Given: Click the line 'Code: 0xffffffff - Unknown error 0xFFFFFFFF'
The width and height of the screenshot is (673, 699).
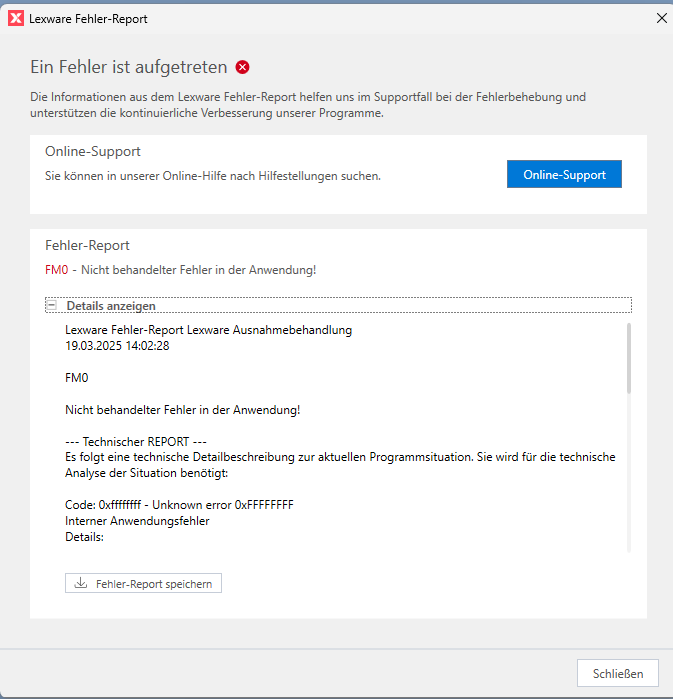Looking at the screenshot, I should point(179,505).
